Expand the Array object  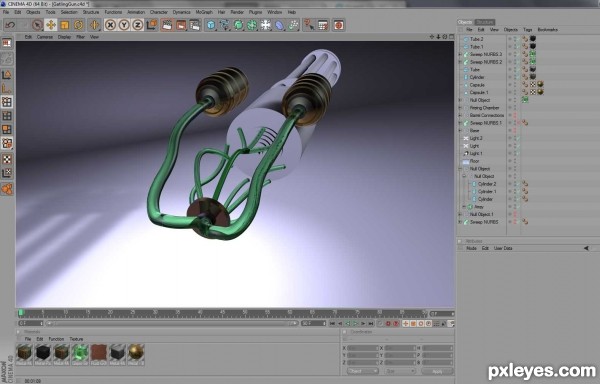[x=464, y=207]
